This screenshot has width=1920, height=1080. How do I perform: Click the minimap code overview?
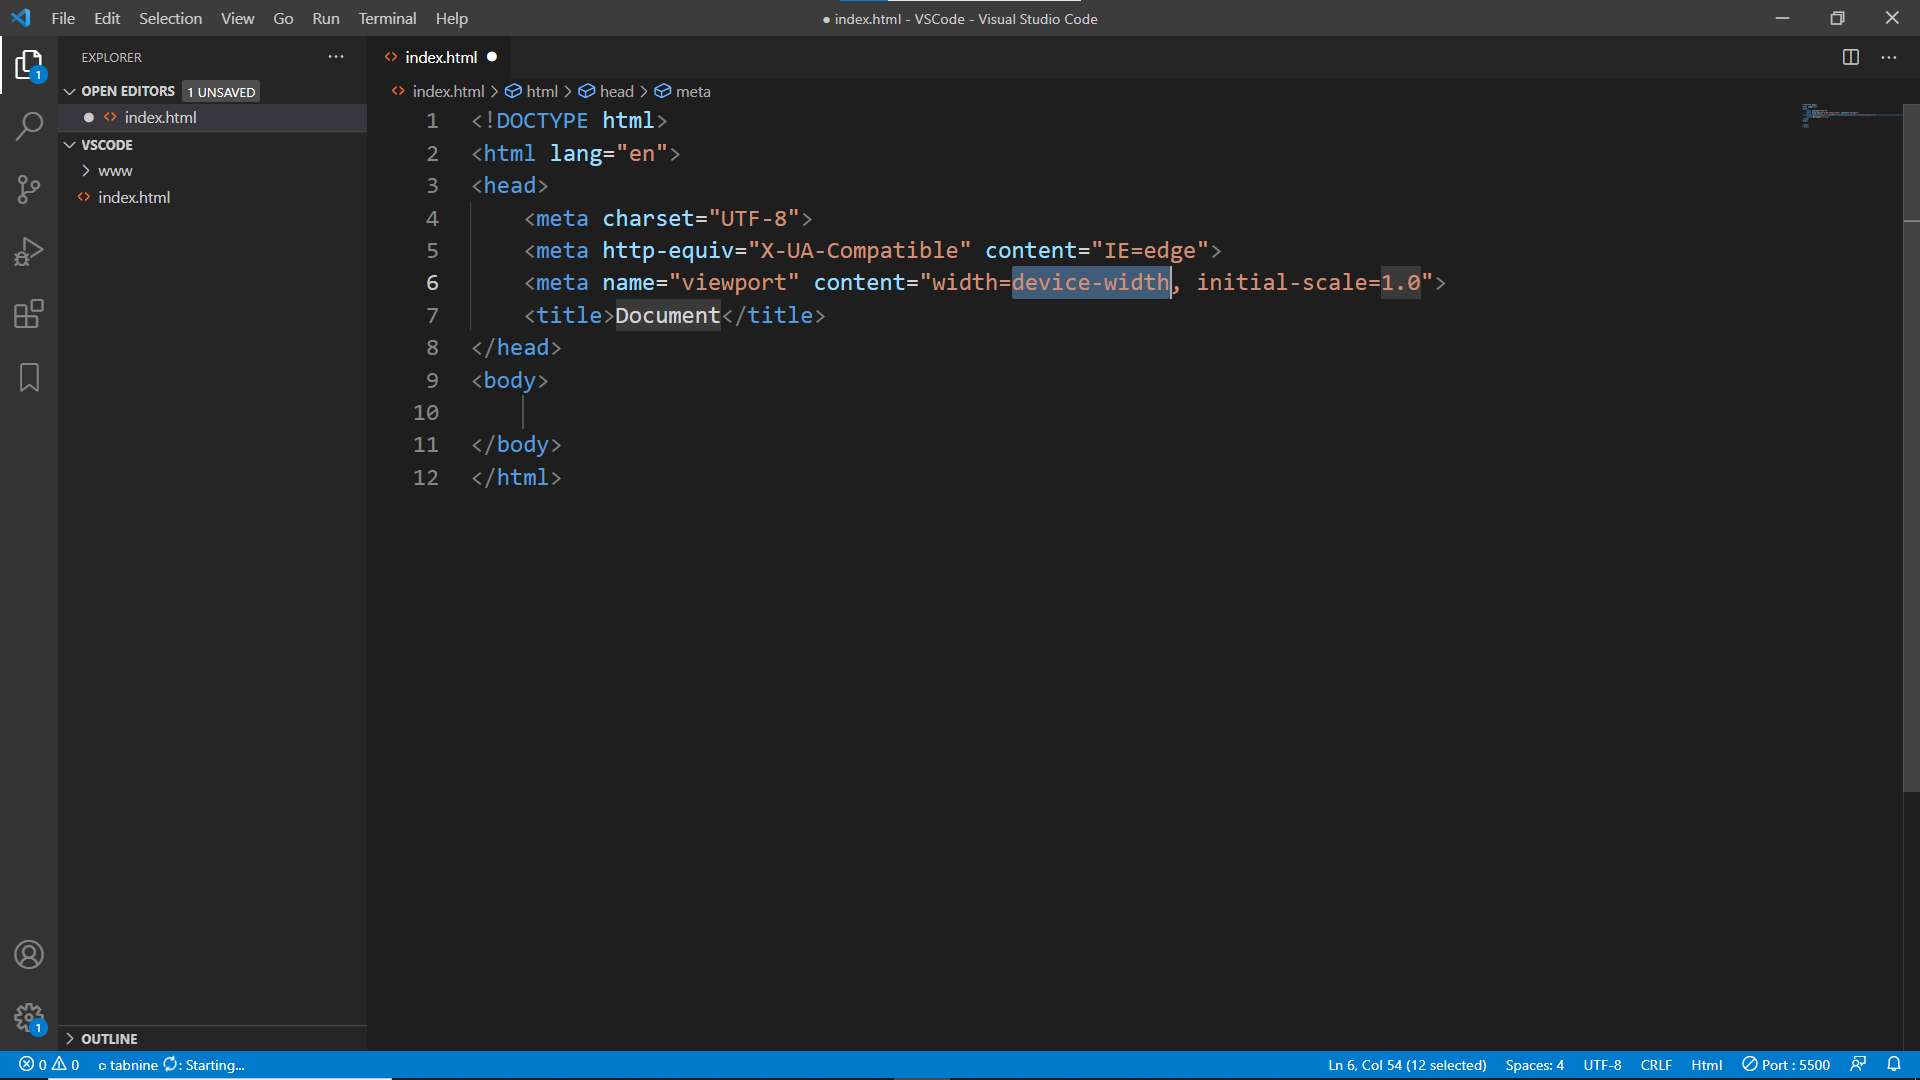[1850, 115]
